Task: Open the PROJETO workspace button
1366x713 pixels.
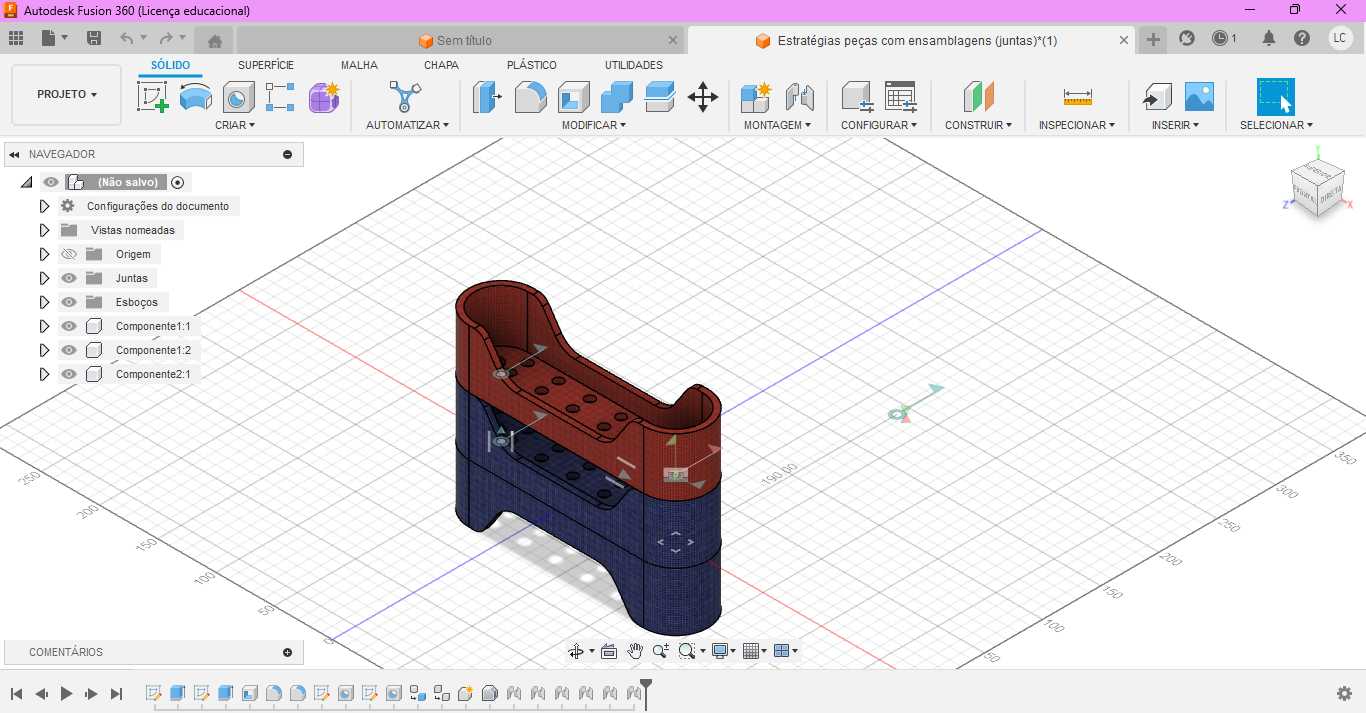Action: click(67, 94)
